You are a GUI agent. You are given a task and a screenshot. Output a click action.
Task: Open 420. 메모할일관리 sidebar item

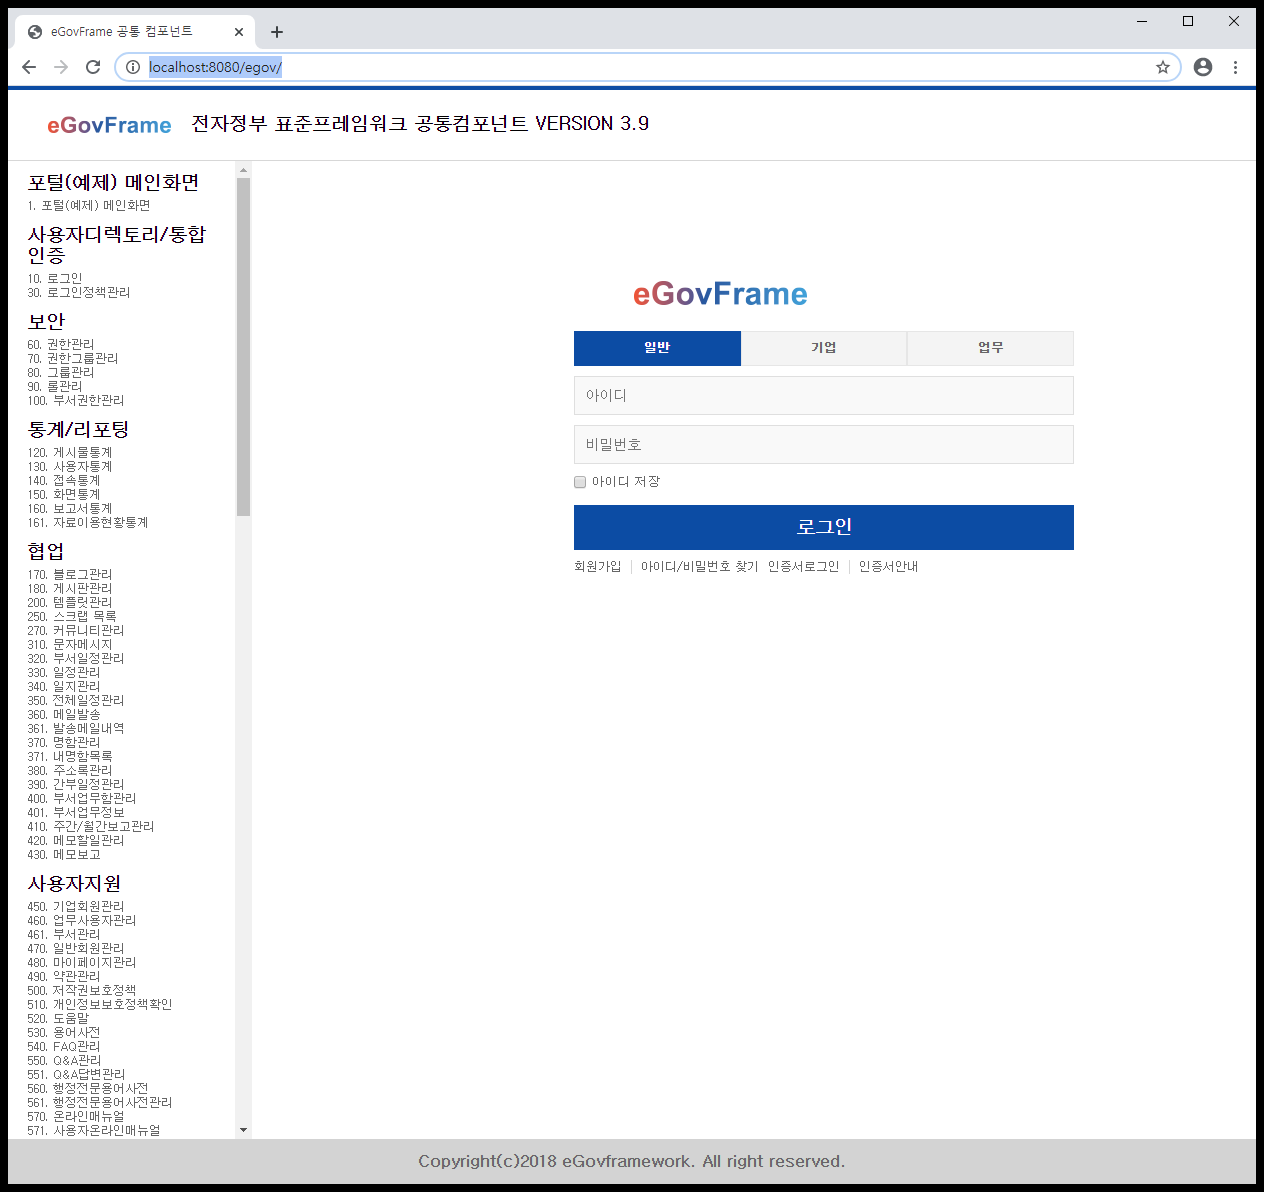click(x=76, y=840)
